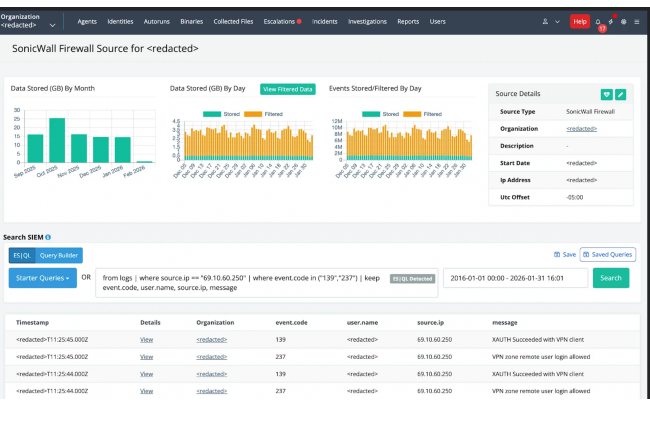Switch to ES|QL query mode
Image resolution: width=650 pixels, height=433 pixels.
21,255
